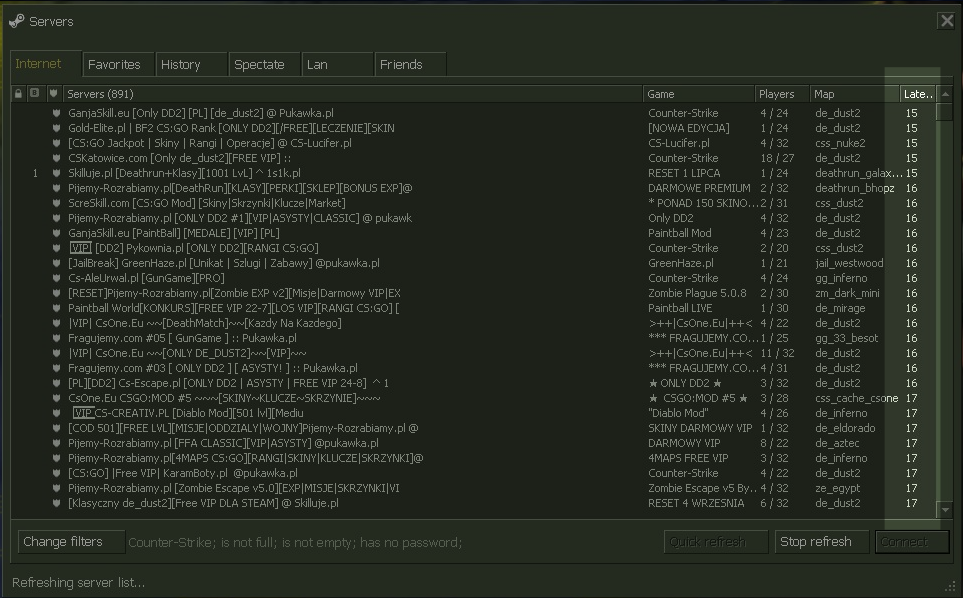This screenshot has width=963, height=598.
Task: Click shield icon of GanjaSkill.eu PaintBall row
Action: 57,233
